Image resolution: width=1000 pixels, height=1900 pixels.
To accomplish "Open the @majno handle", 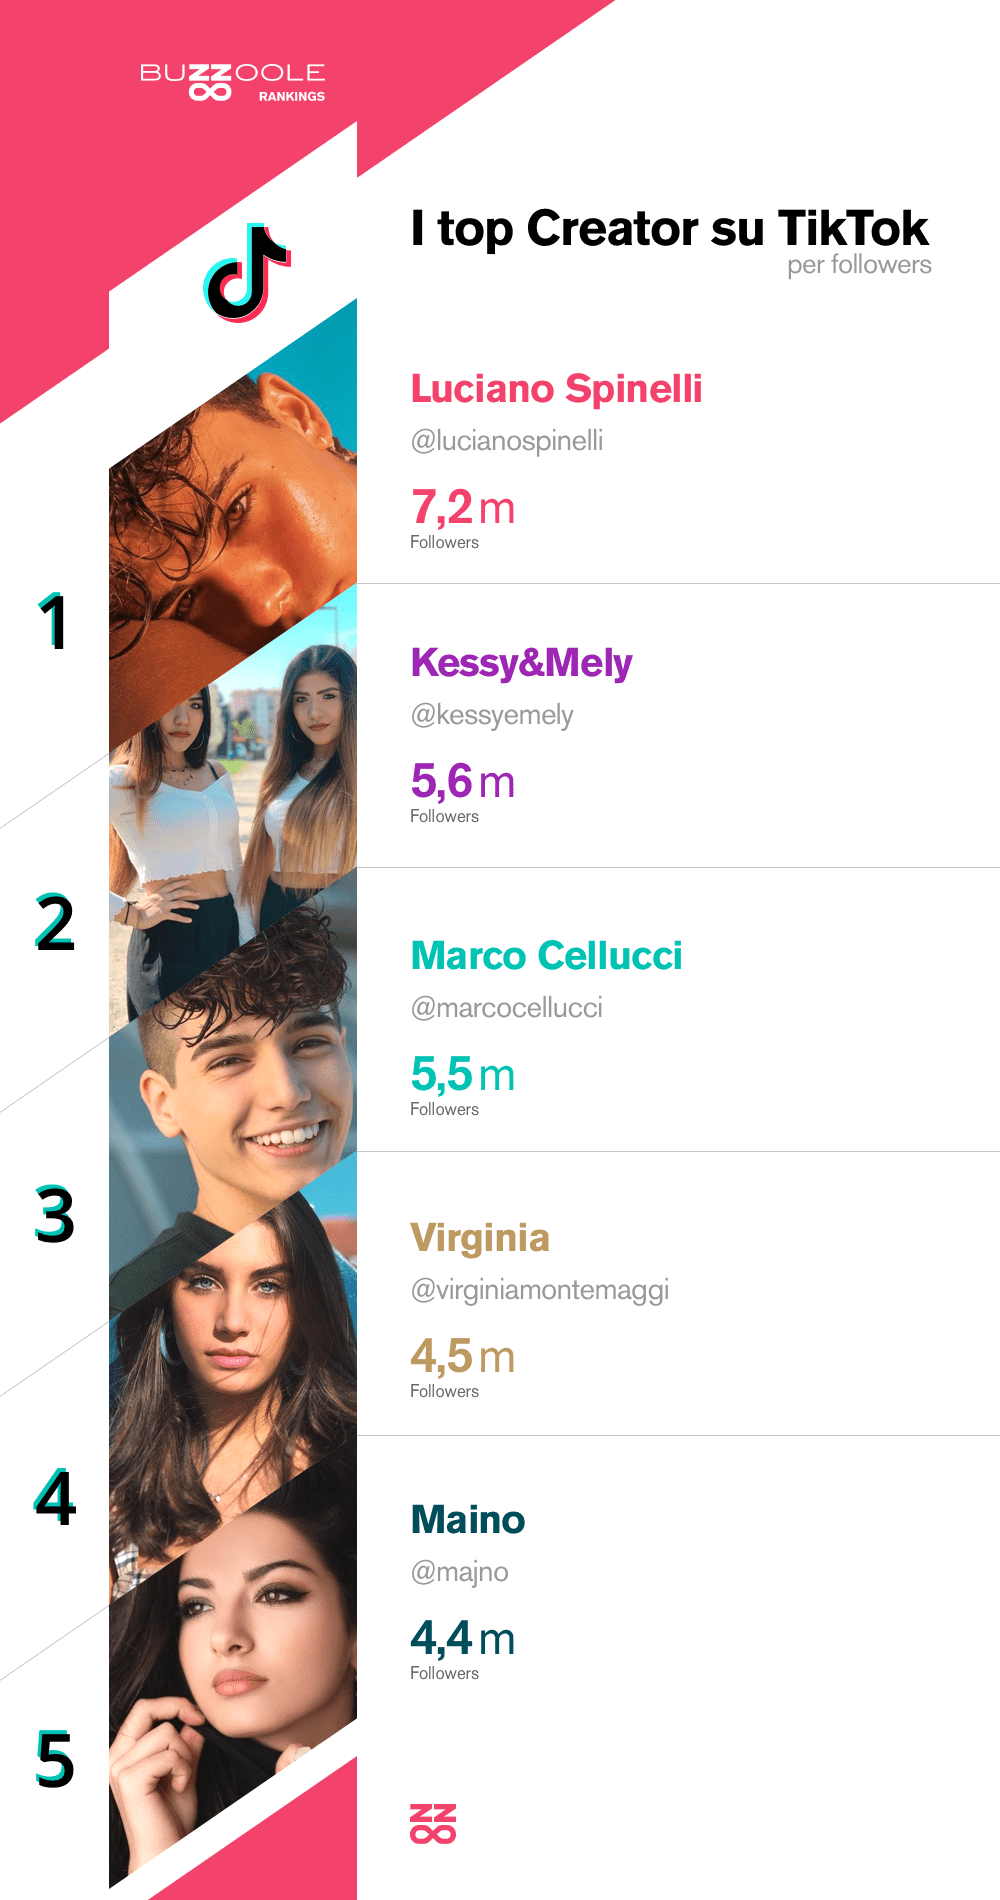I will pos(460,1572).
